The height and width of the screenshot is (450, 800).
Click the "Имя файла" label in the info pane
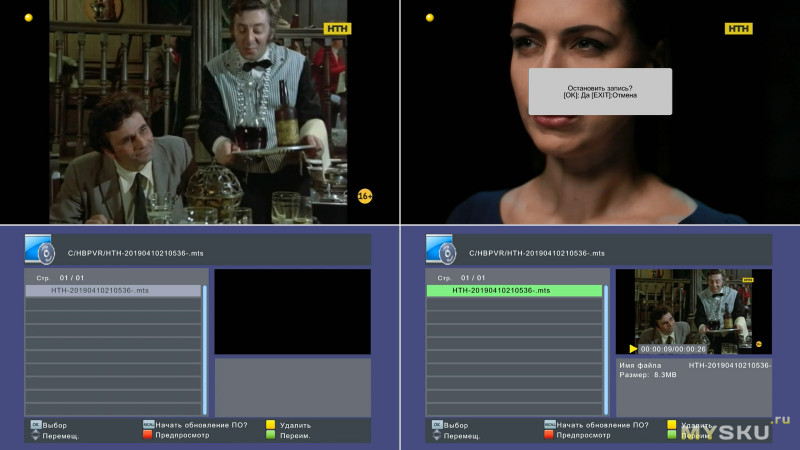click(640, 365)
